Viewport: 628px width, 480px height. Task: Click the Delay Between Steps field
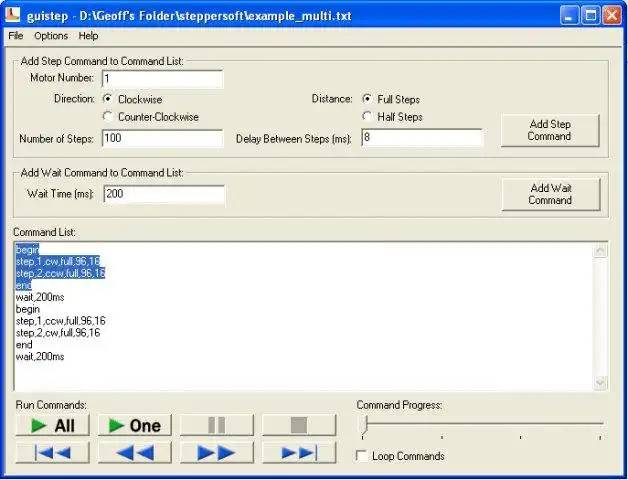click(422, 137)
